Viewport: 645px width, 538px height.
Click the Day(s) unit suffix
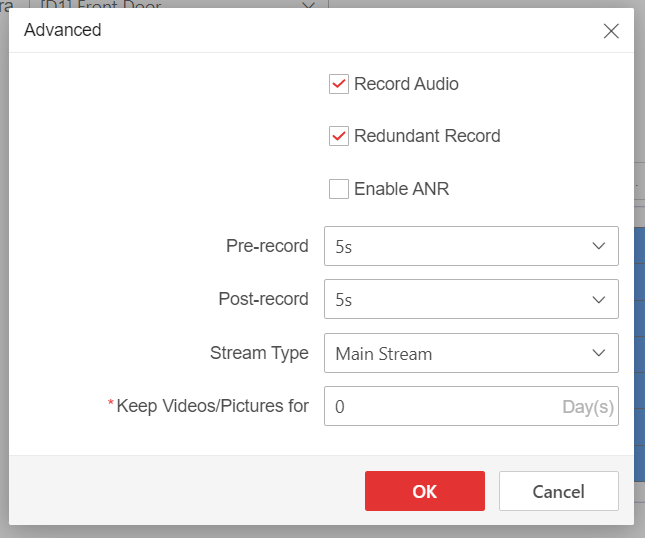587,407
